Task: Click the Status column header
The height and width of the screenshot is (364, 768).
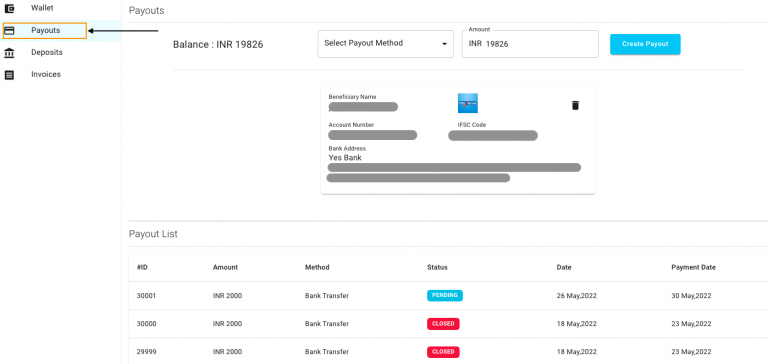Action: 437,267
